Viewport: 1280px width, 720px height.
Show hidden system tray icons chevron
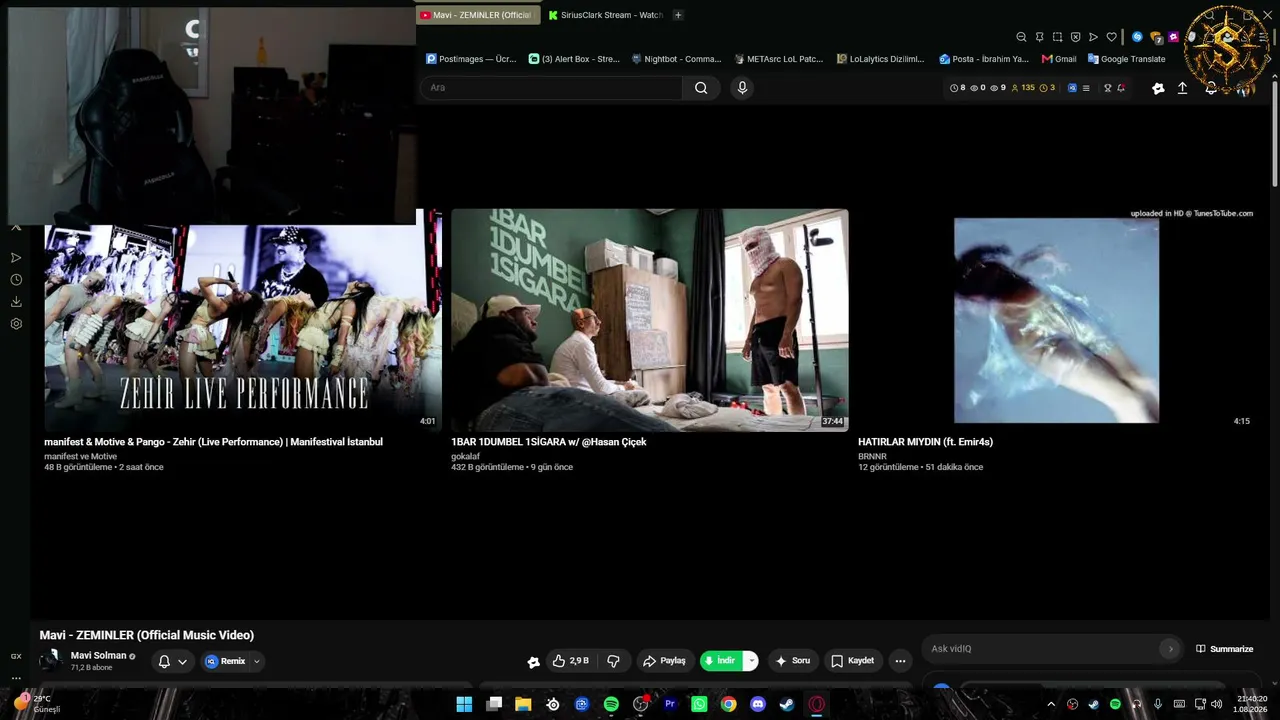click(x=1051, y=704)
